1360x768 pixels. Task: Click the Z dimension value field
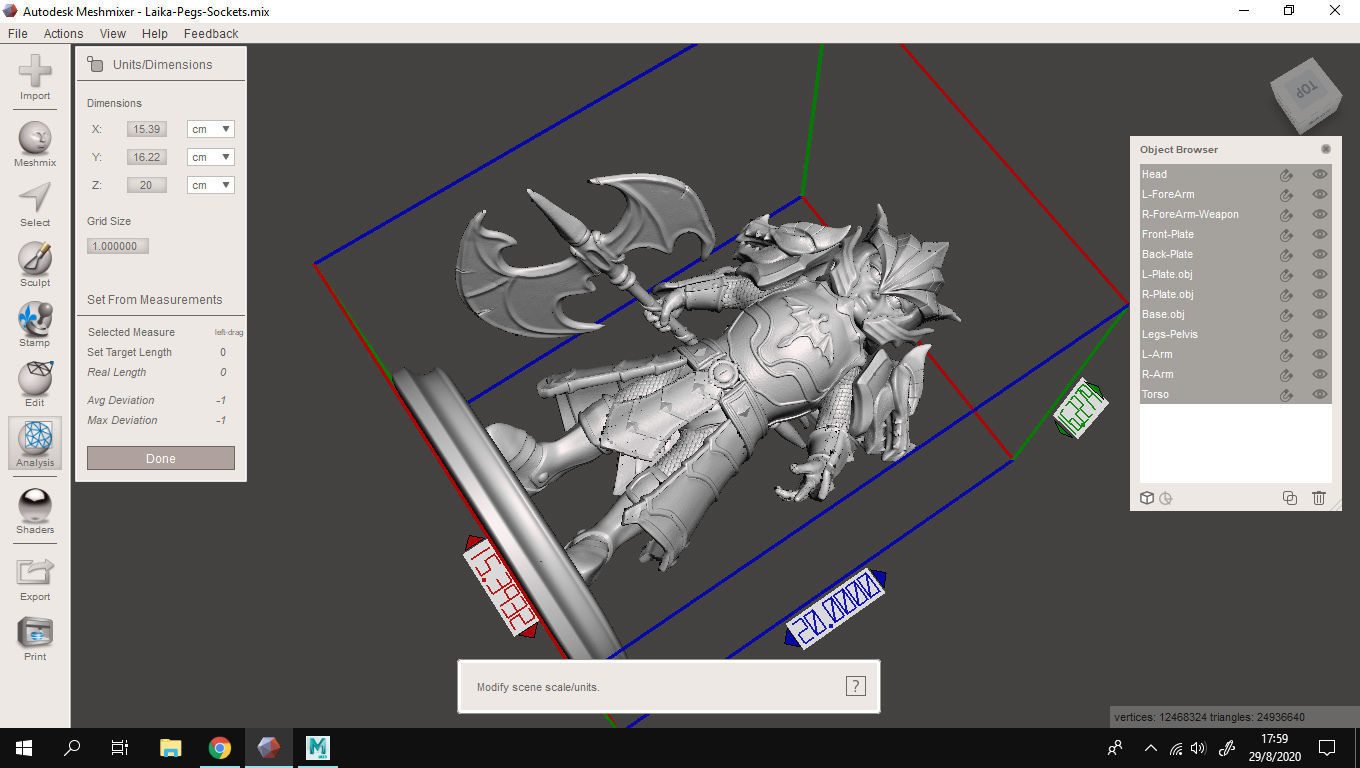[x=147, y=185]
